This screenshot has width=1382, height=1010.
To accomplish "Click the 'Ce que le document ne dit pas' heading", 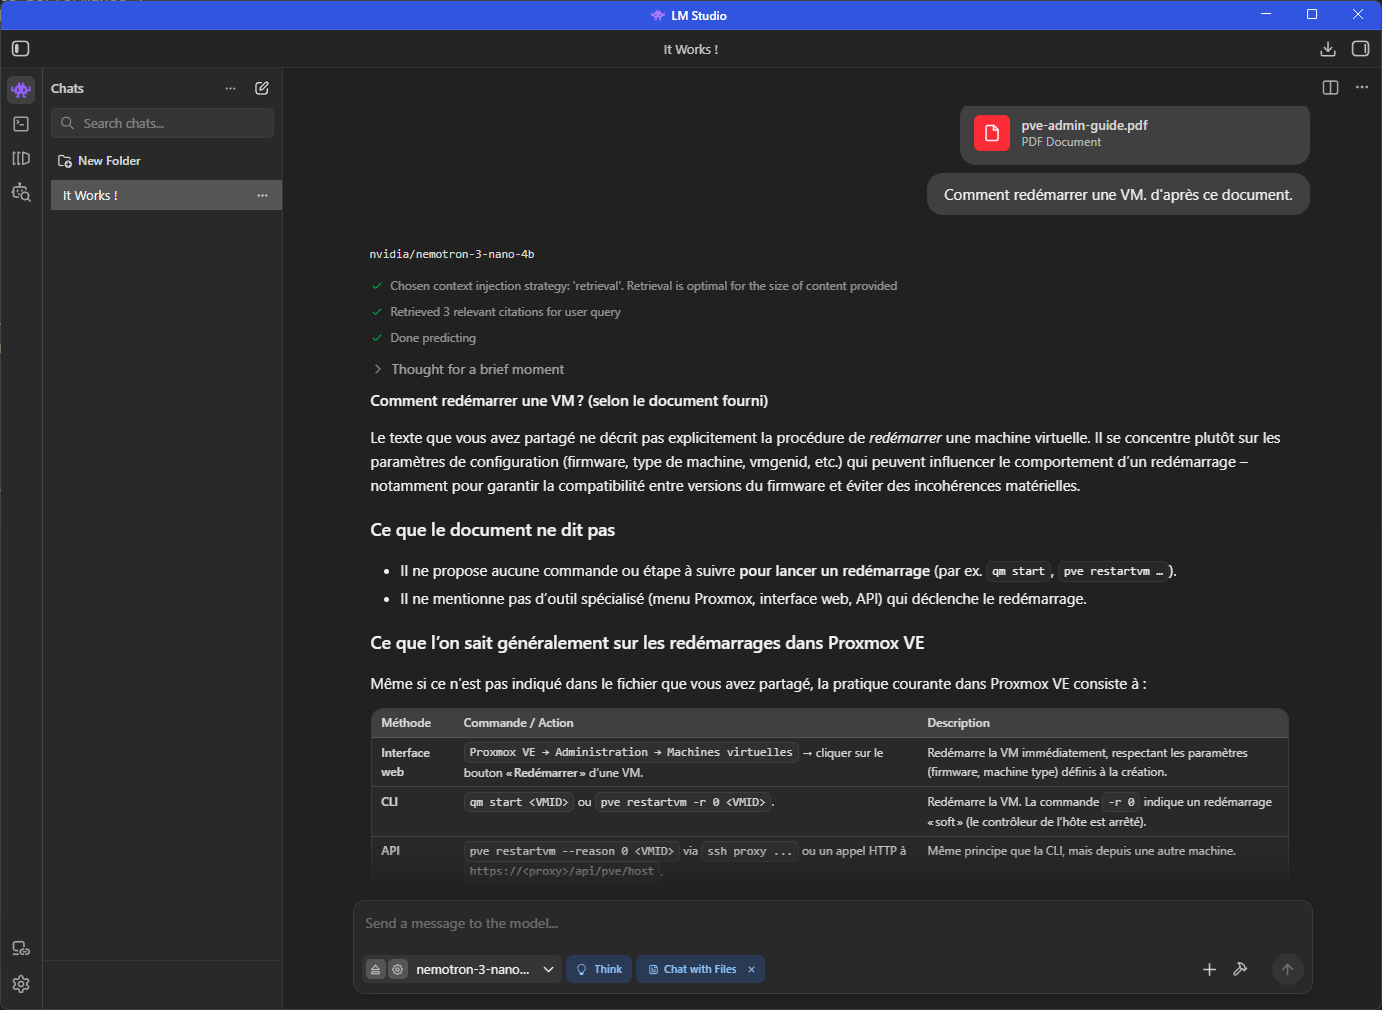I will tap(493, 530).
